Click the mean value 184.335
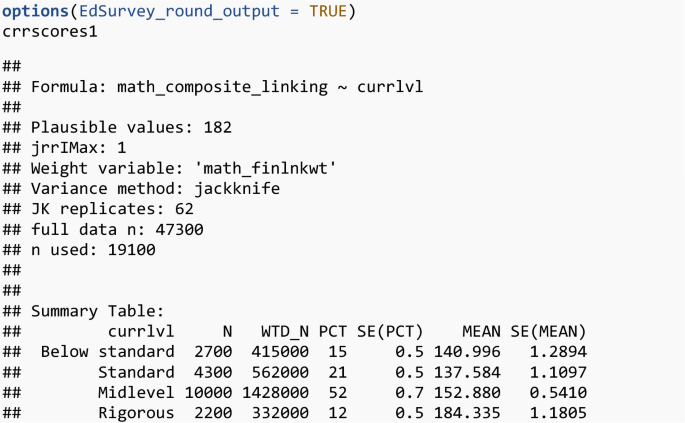This screenshot has height=423, width=685. (x=467, y=413)
